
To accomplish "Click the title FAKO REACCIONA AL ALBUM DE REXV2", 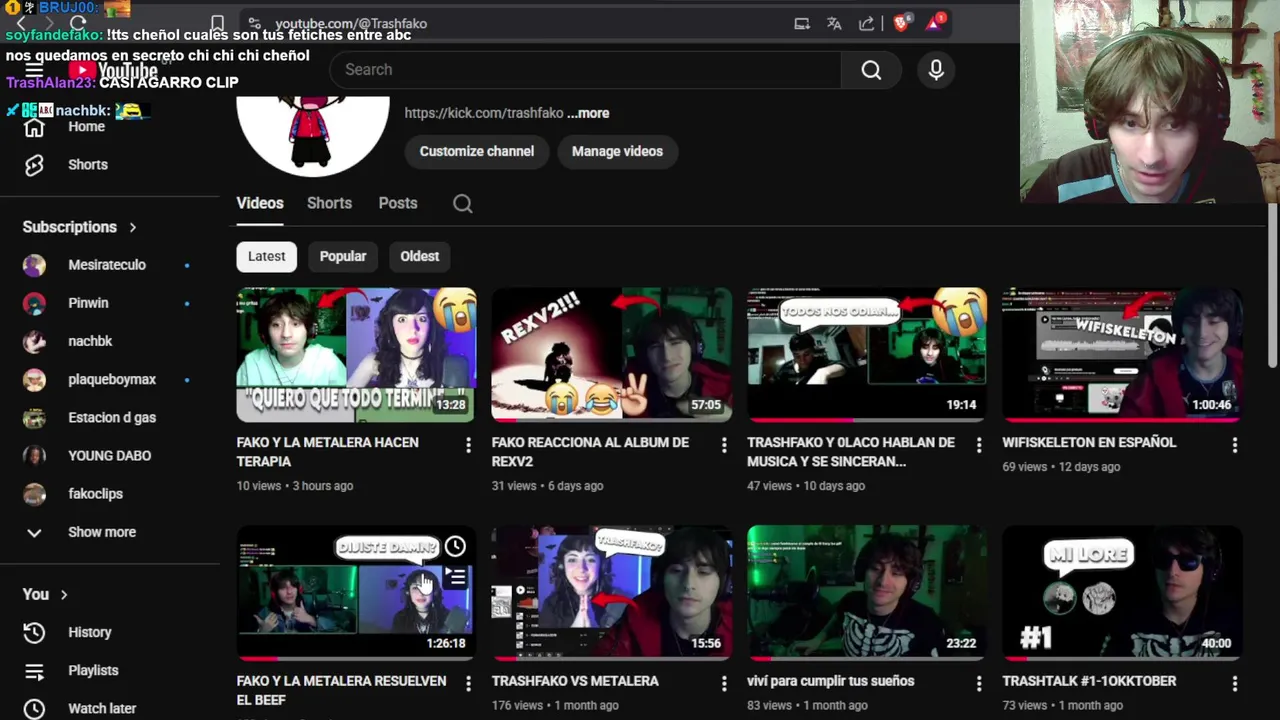I will [x=590, y=452].
